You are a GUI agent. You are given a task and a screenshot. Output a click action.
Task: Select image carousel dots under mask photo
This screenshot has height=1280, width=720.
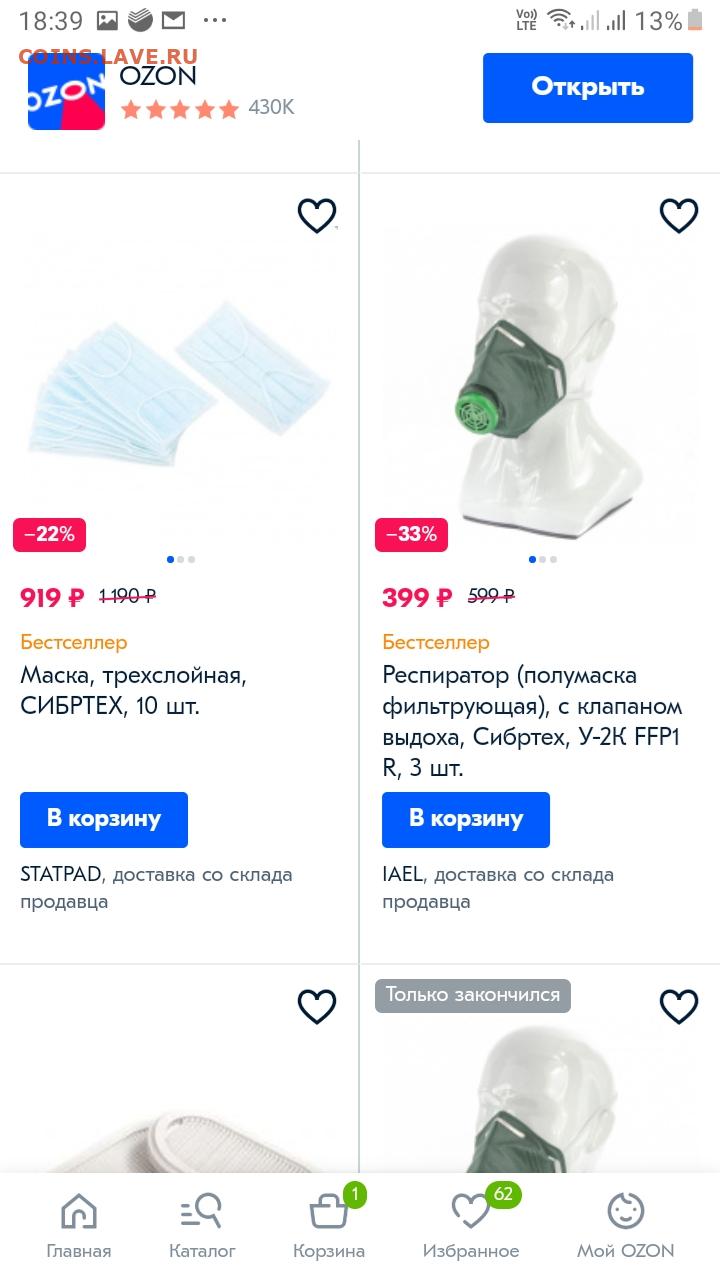(x=181, y=559)
